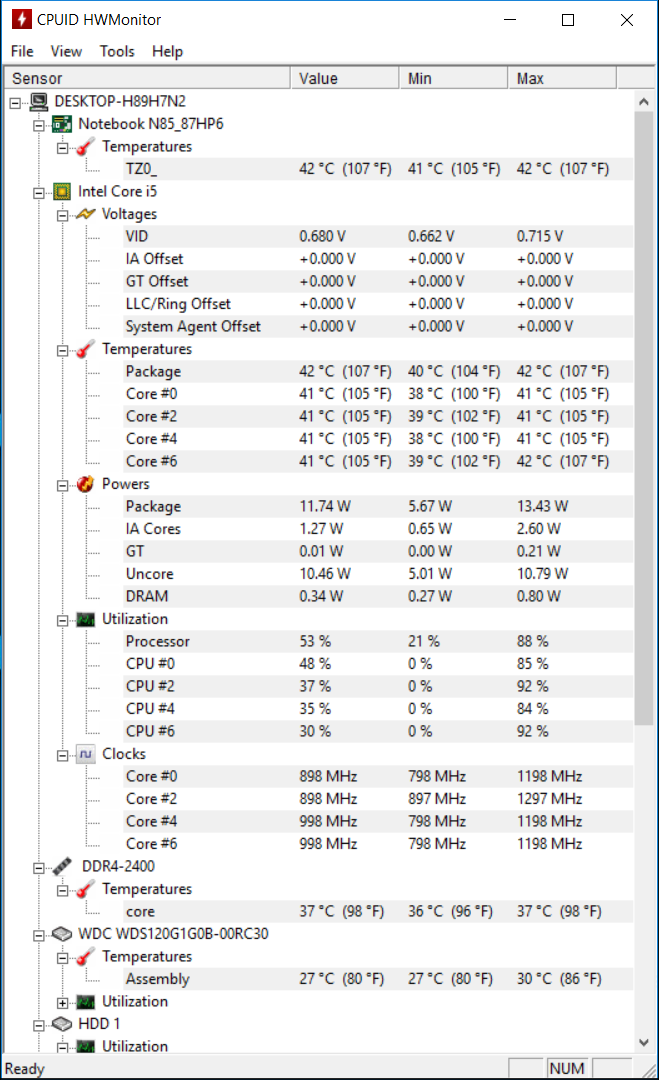
Task: Open the View menu
Action: click(66, 52)
